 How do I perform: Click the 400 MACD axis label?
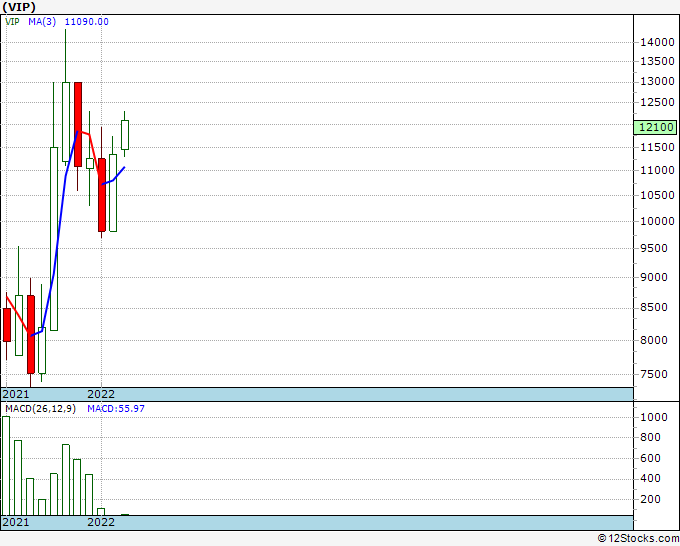point(651,478)
